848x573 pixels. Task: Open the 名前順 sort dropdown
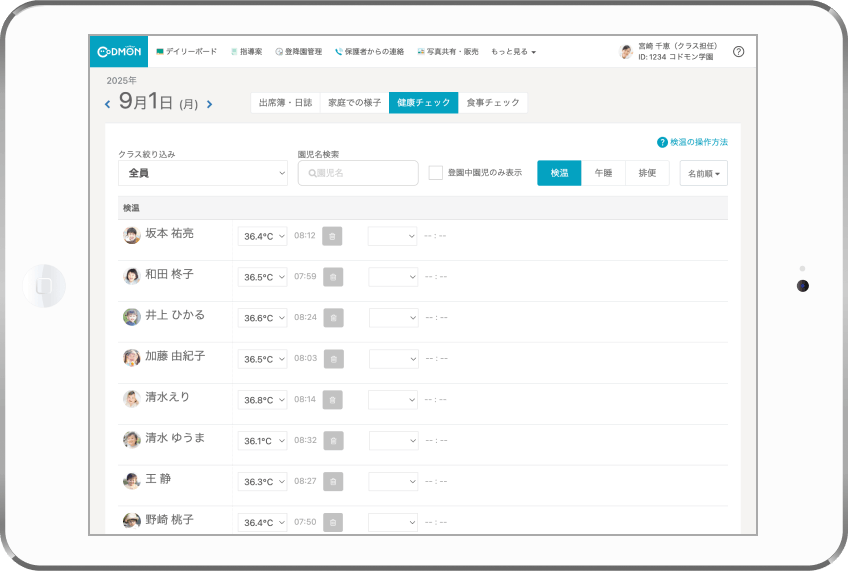click(703, 173)
